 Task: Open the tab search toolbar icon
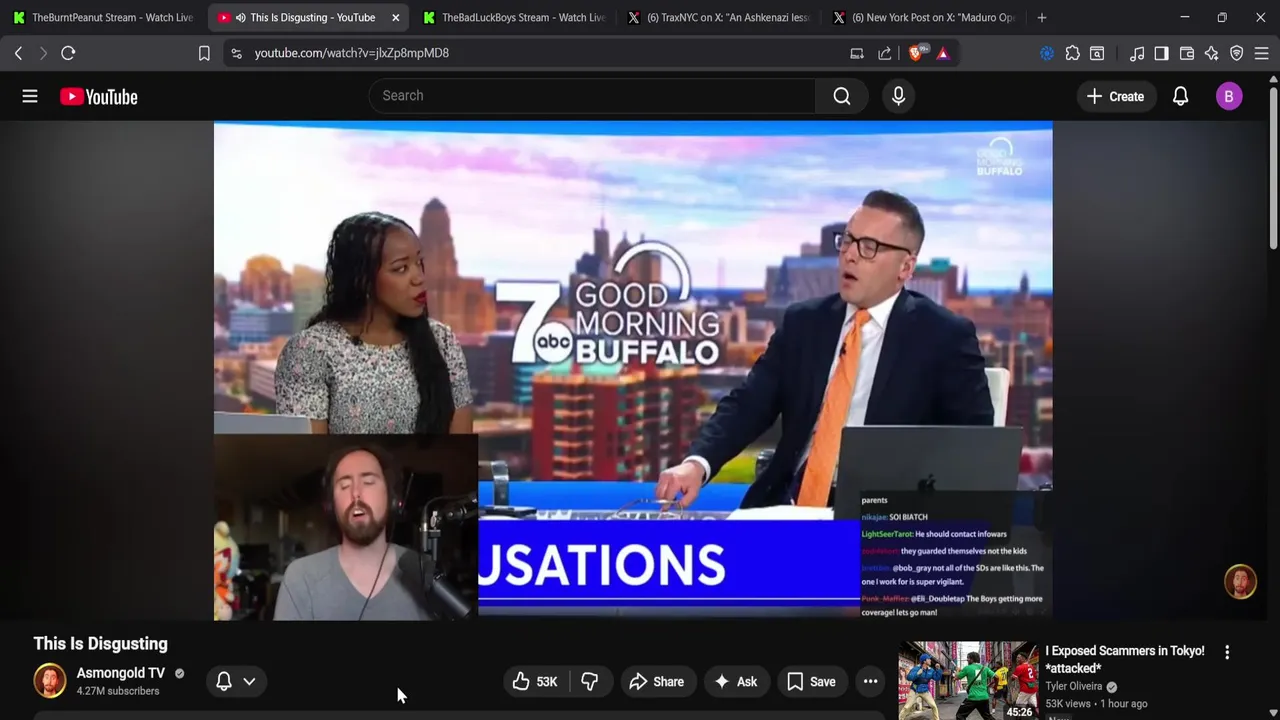click(1097, 53)
